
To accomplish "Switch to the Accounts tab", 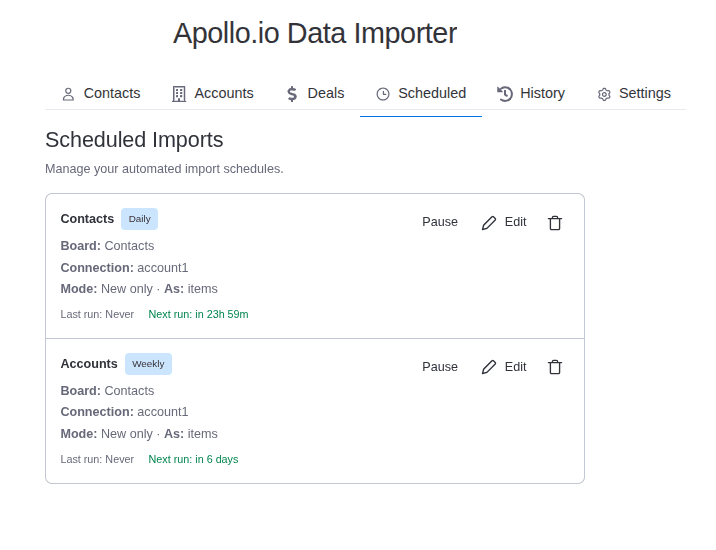I will [212, 94].
